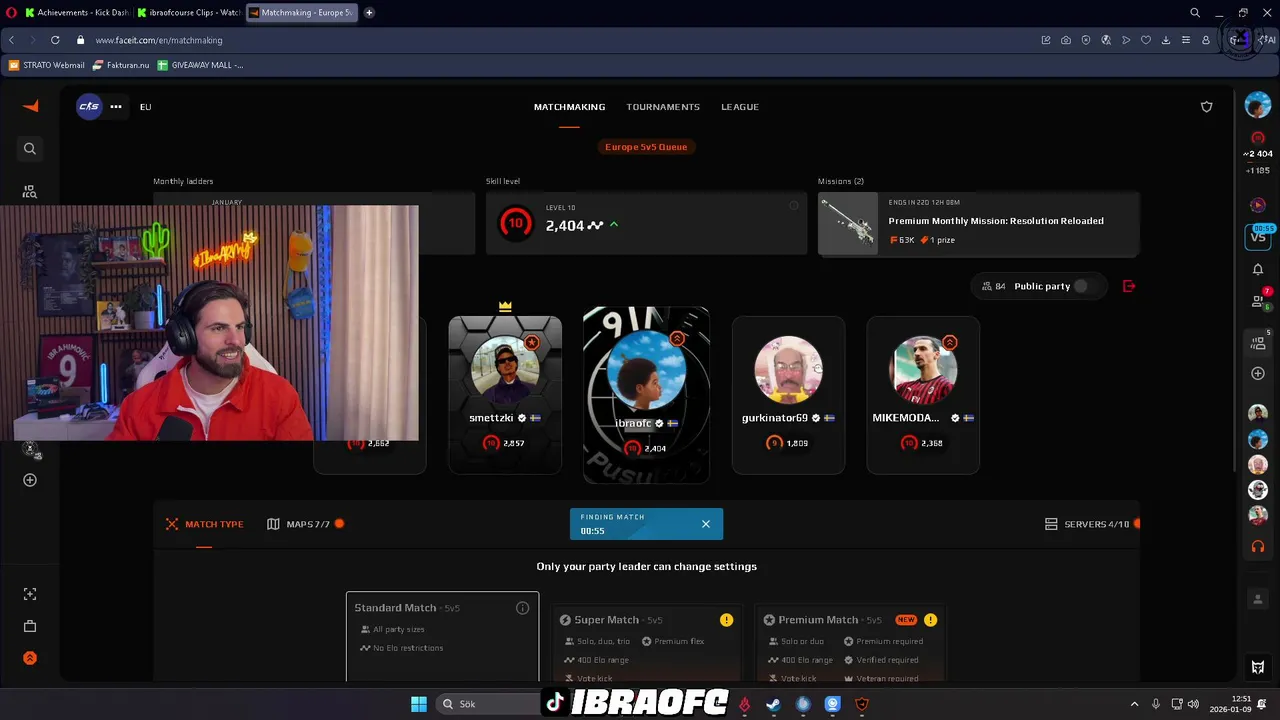Open profile avatar at top right

pyautogui.click(x=1258, y=105)
